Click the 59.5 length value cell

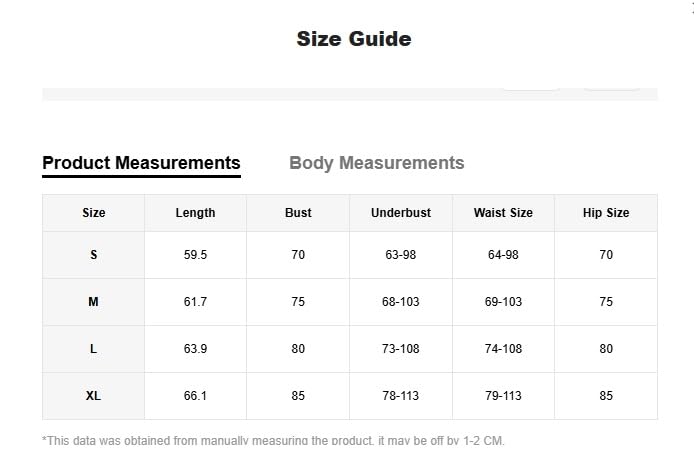pyautogui.click(x=195, y=255)
